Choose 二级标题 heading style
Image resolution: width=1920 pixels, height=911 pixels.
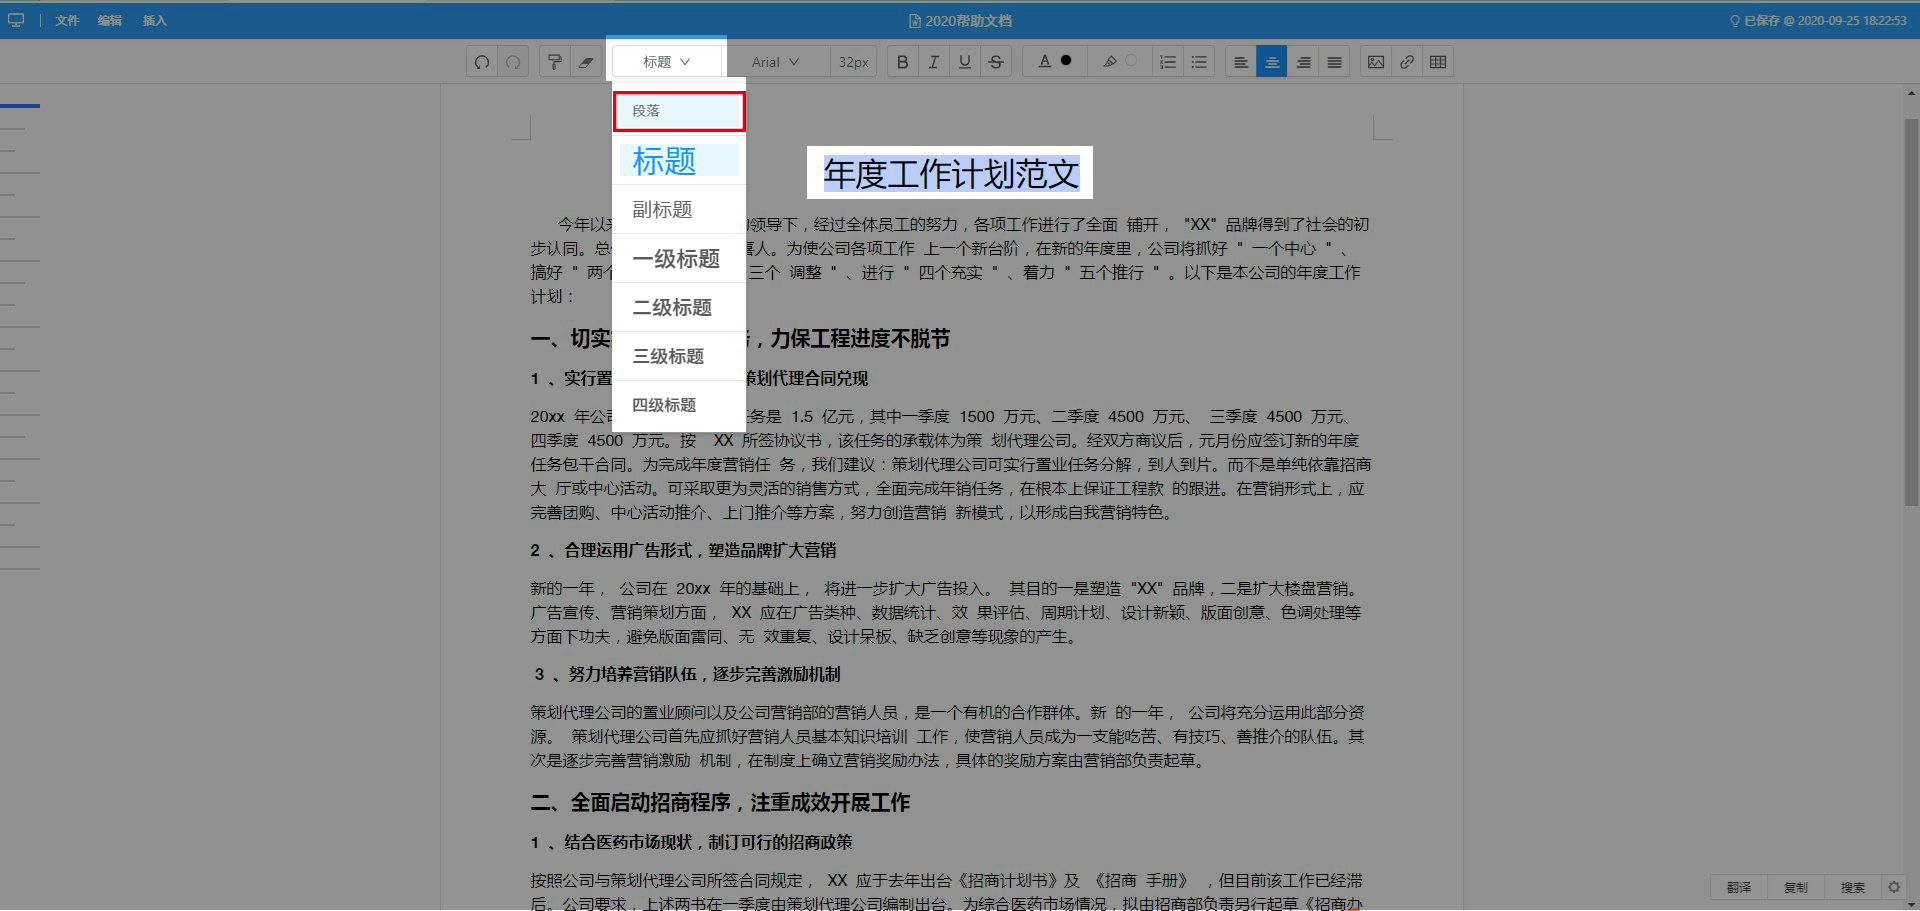coord(679,308)
